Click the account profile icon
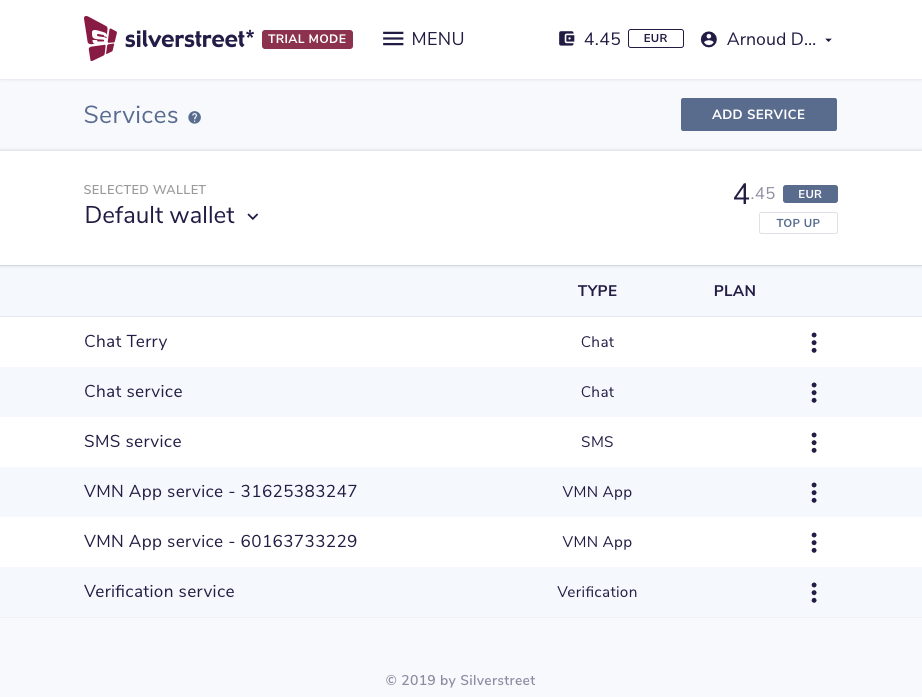Image resolution: width=922 pixels, height=697 pixels. tap(709, 39)
